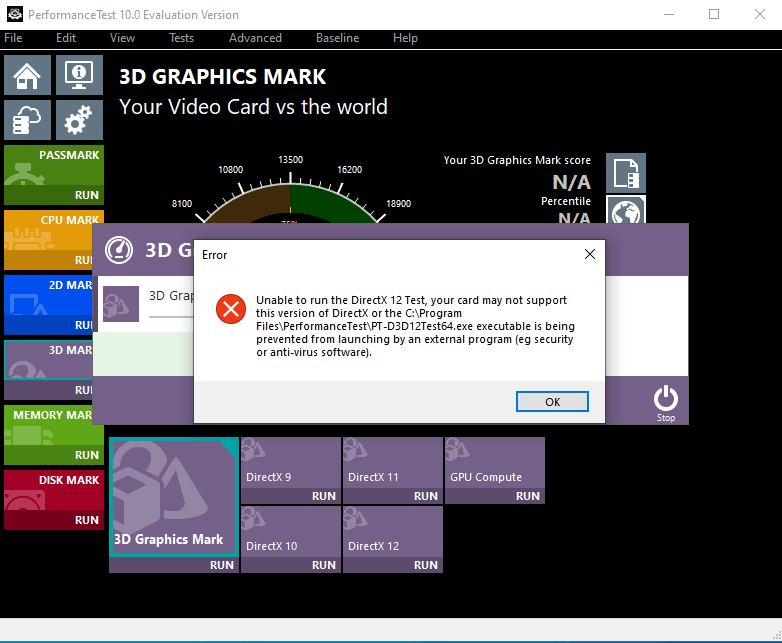Go to the Home dashboard icon
This screenshot has width=782, height=643.
[27, 75]
